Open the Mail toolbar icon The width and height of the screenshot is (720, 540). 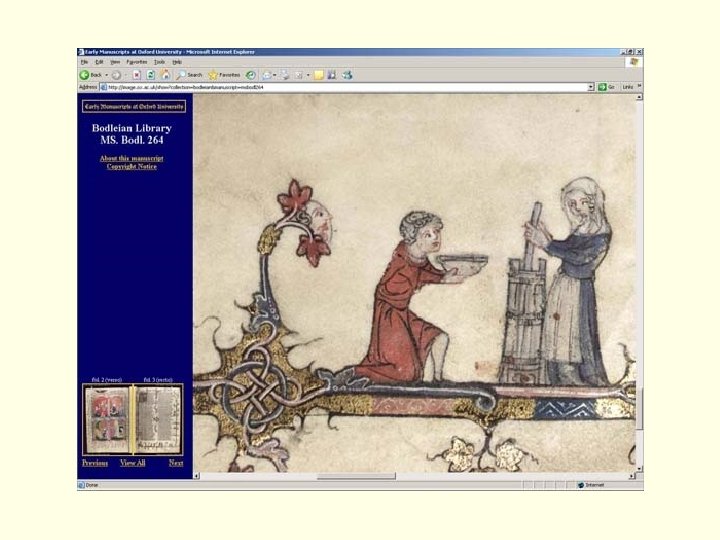266,75
